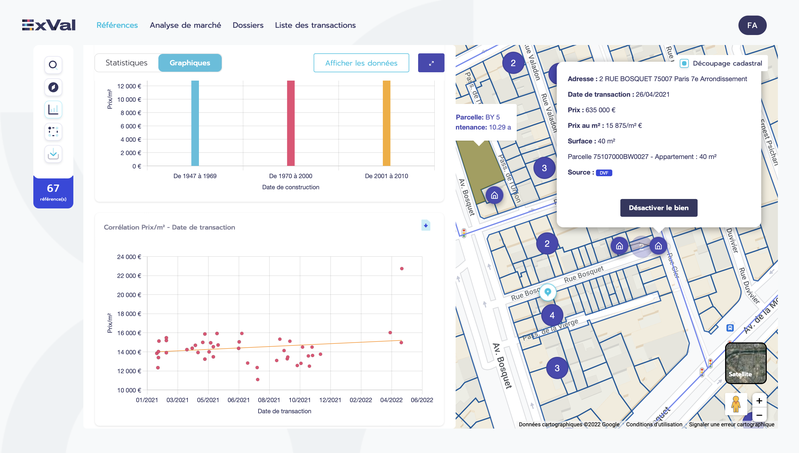Open the 67 référence(s) panel
Viewport: 799px width, 453px height.
point(53,192)
